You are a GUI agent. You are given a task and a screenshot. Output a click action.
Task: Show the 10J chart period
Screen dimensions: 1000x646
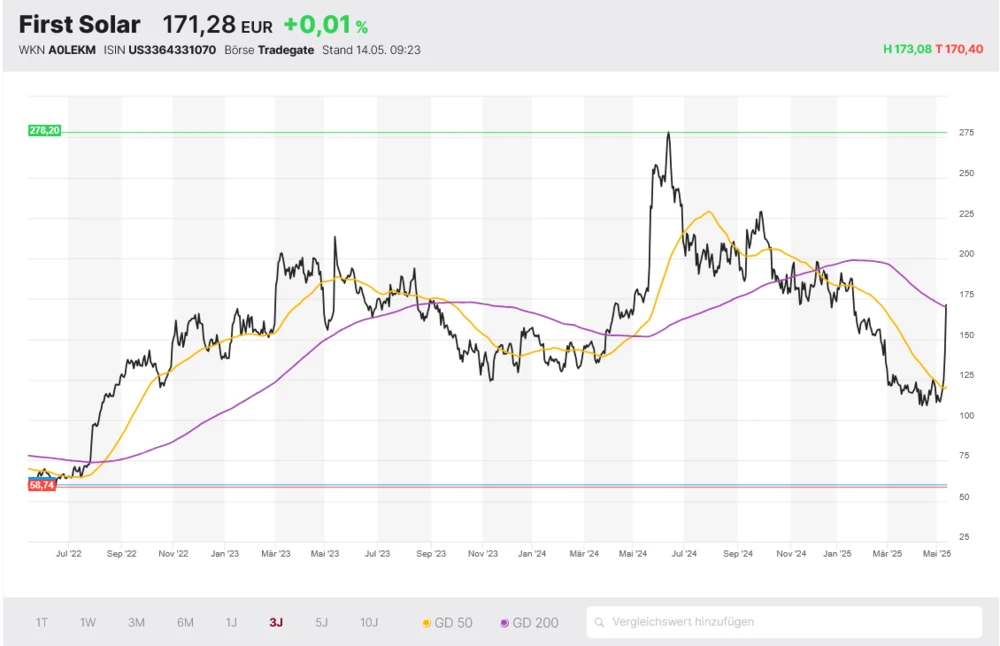(x=369, y=623)
